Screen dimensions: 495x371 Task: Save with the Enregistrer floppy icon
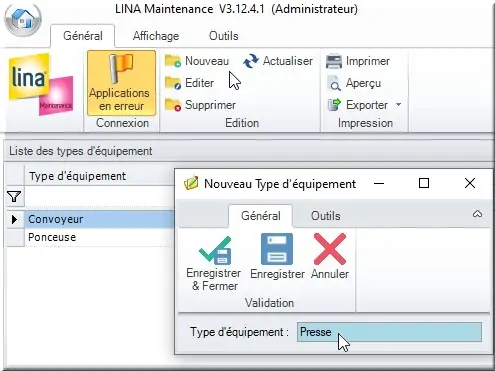coord(277,249)
